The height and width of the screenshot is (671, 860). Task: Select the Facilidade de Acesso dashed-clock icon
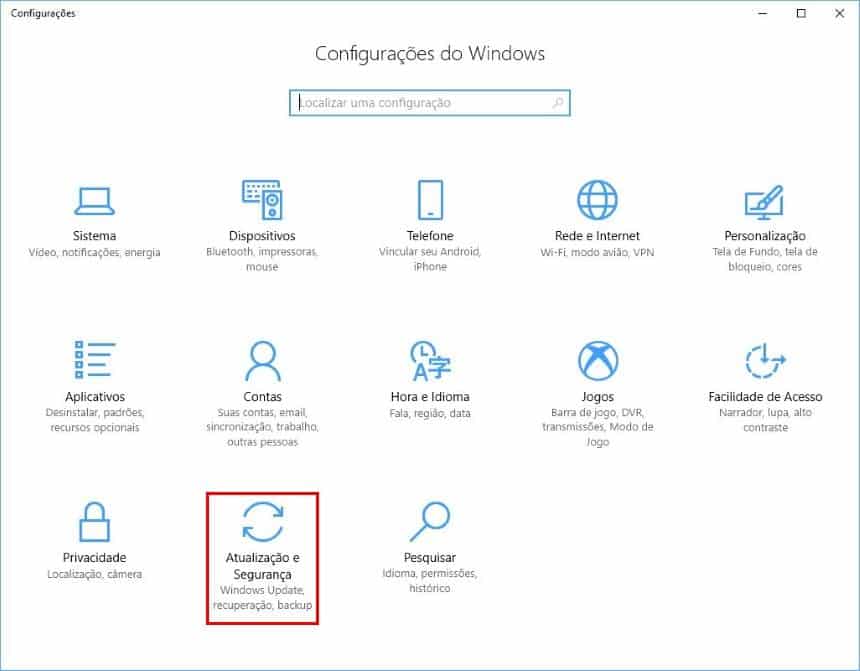point(765,360)
